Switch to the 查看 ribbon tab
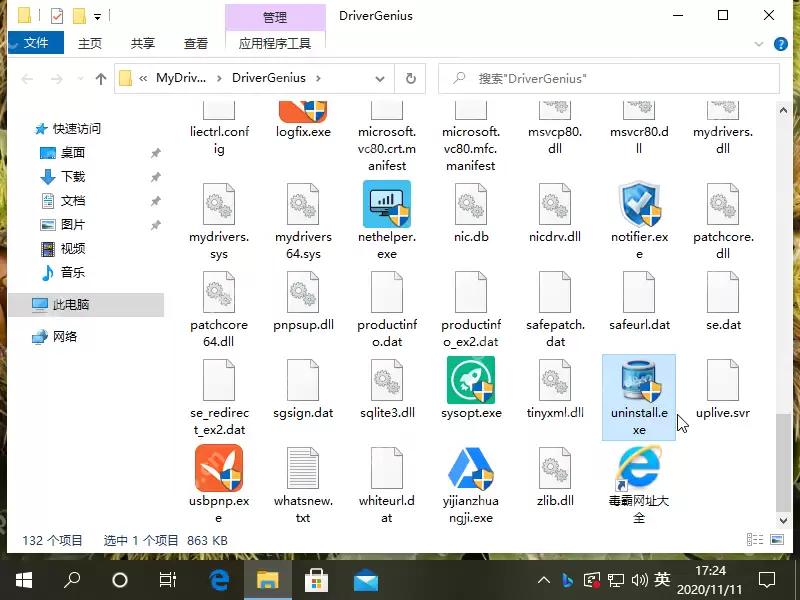 (196, 44)
